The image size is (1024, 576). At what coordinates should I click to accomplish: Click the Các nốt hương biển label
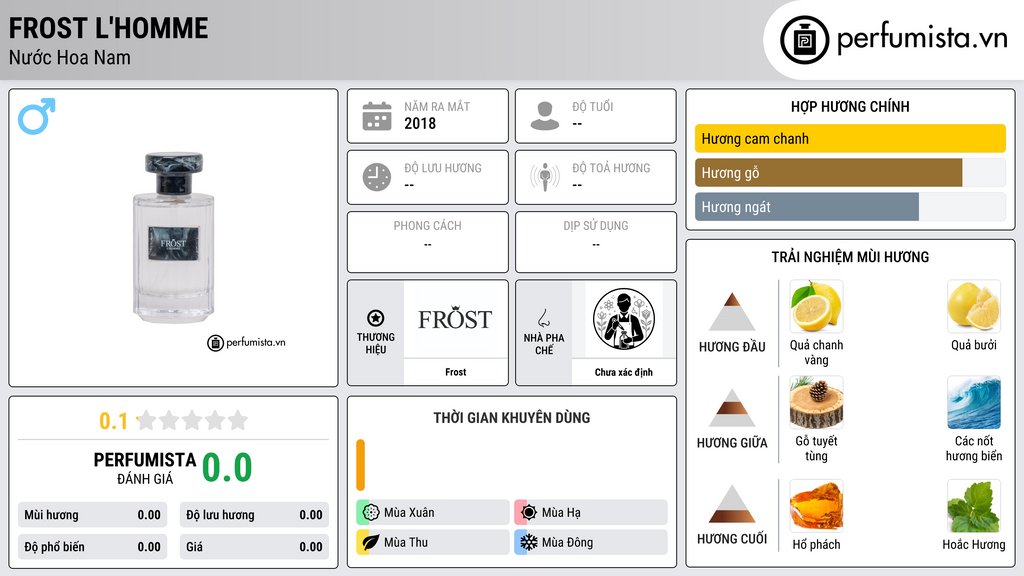(x=974, y=449)
